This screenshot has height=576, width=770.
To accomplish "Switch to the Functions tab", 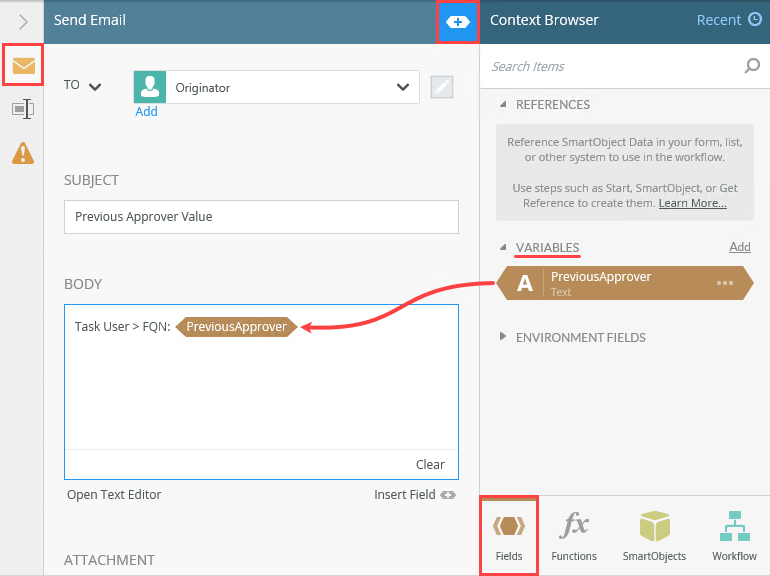I will point(574,535).
